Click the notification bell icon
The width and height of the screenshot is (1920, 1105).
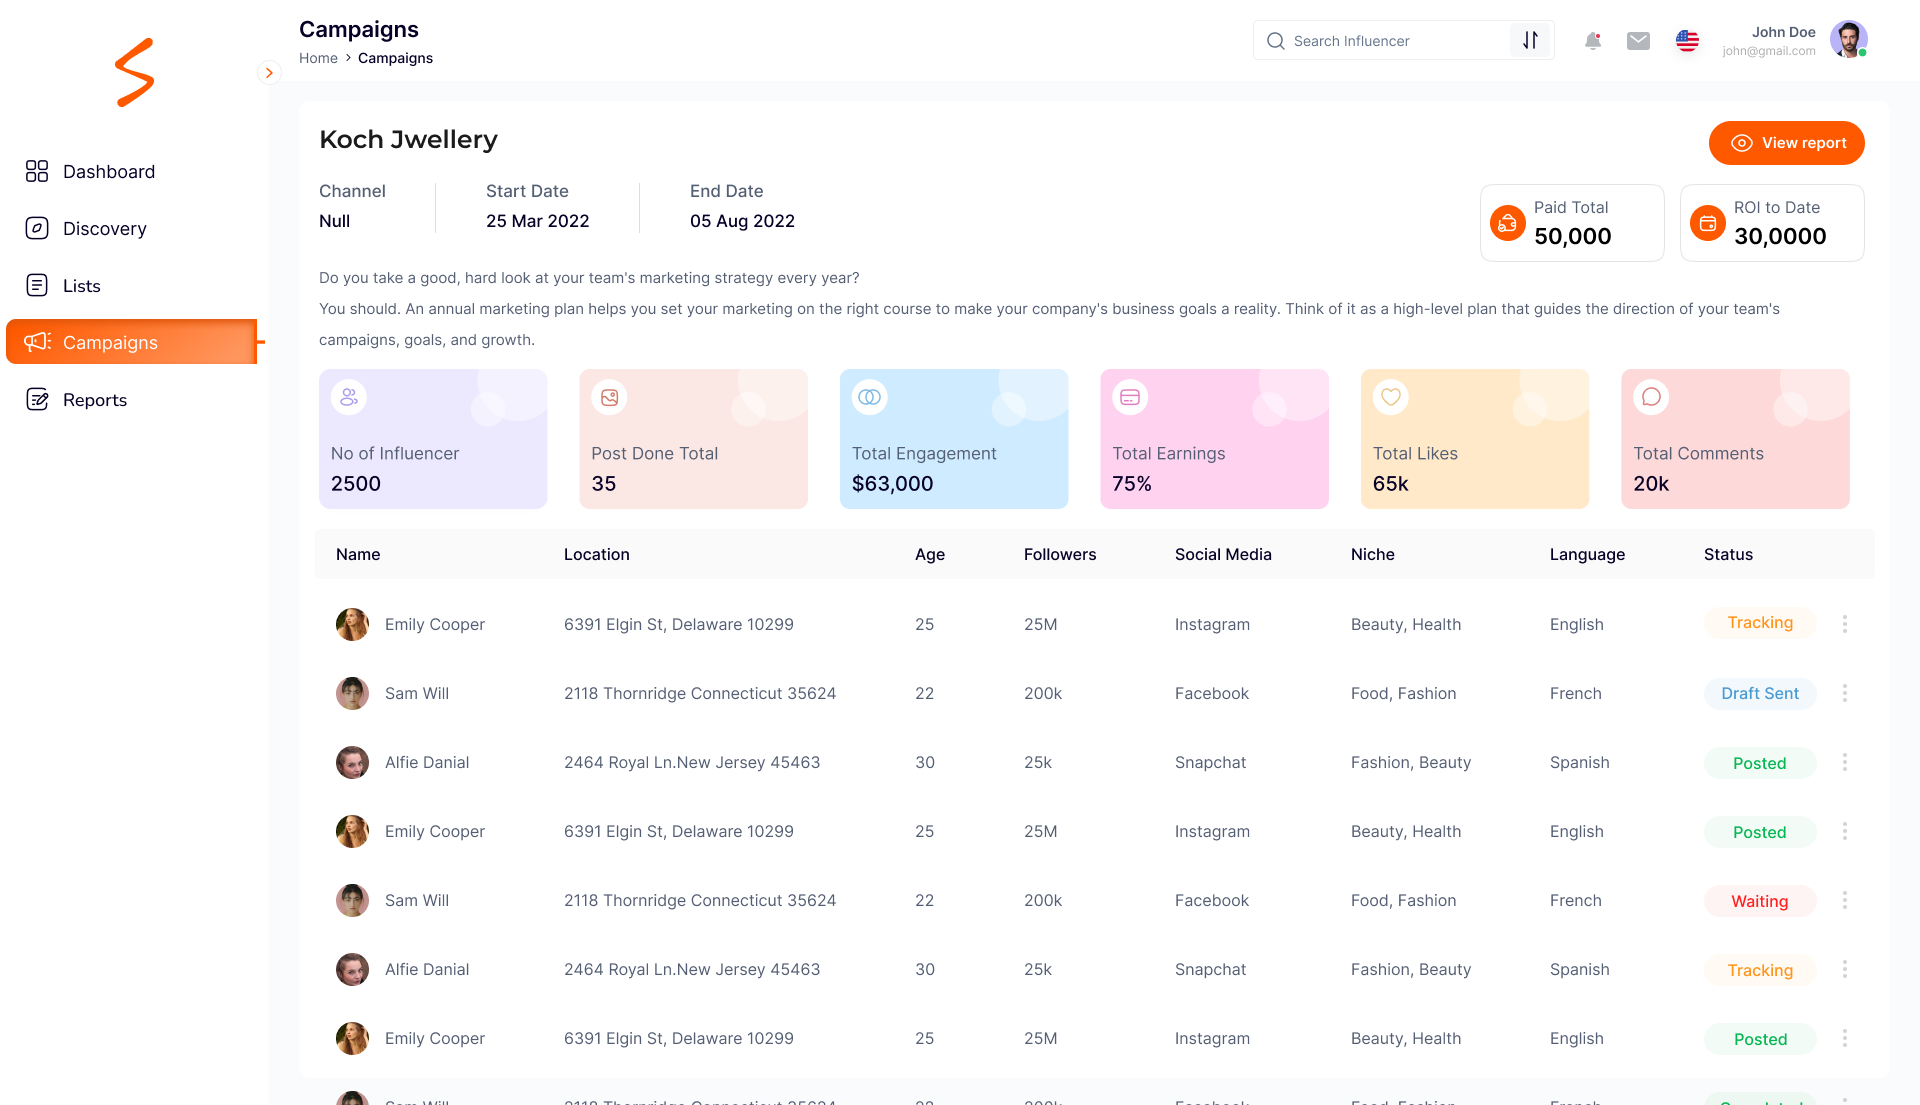1593,41
